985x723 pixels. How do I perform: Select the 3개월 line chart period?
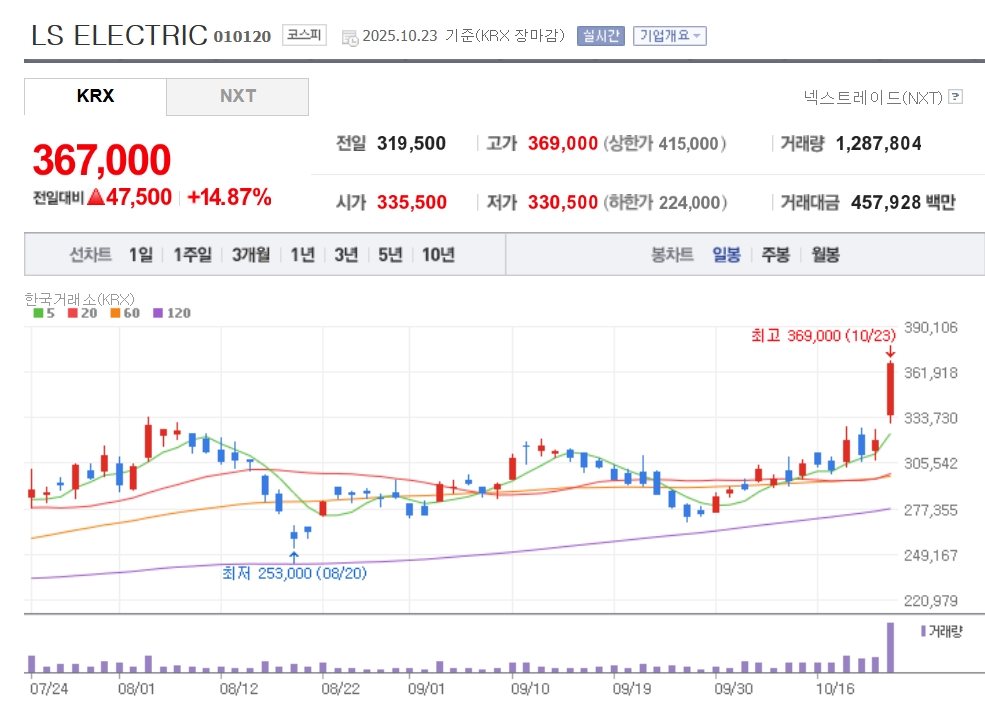251,254
